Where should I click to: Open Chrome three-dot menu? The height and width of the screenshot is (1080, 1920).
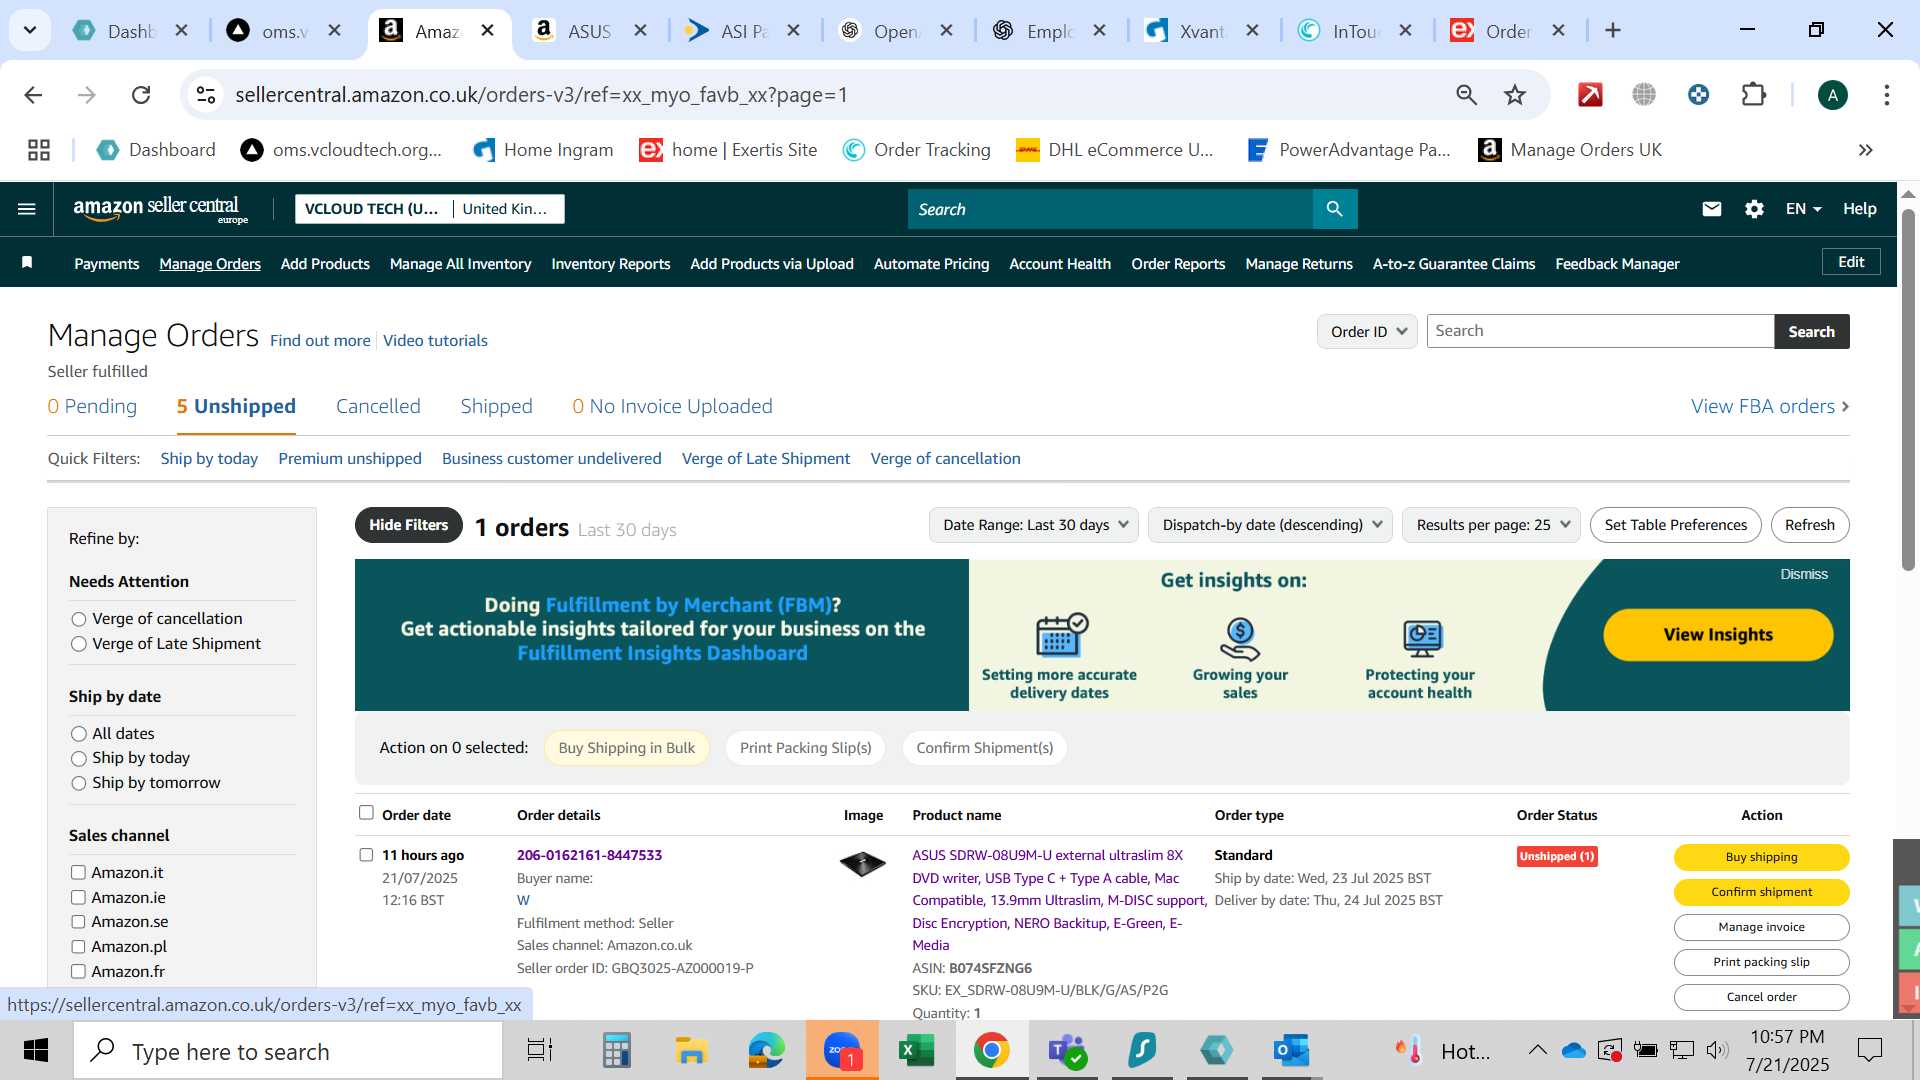click(1886, 95)
